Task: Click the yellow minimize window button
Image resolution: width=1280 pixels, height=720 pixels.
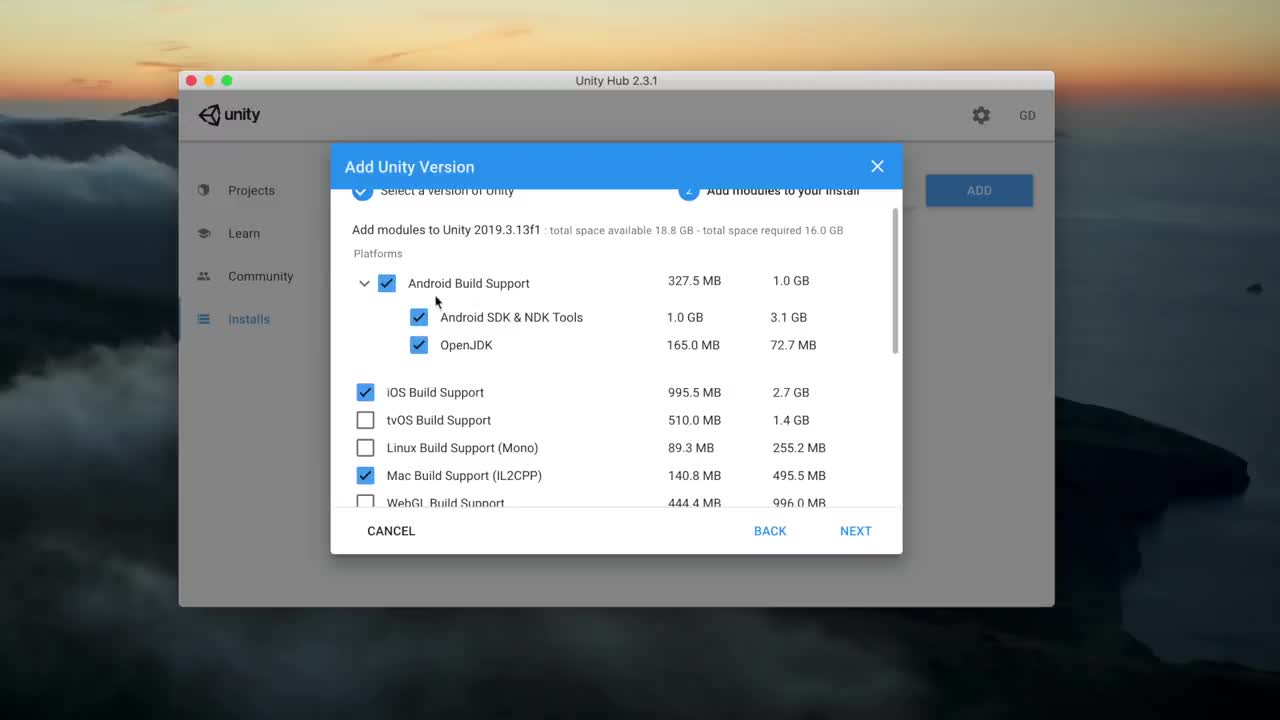Action: pyautogui.click(x=209, y=81)
